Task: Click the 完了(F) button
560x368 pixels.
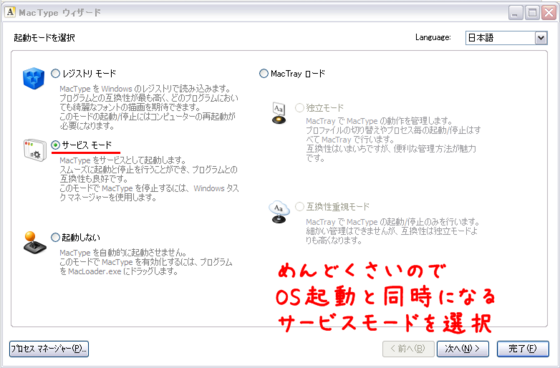Action: click(523, 349)
